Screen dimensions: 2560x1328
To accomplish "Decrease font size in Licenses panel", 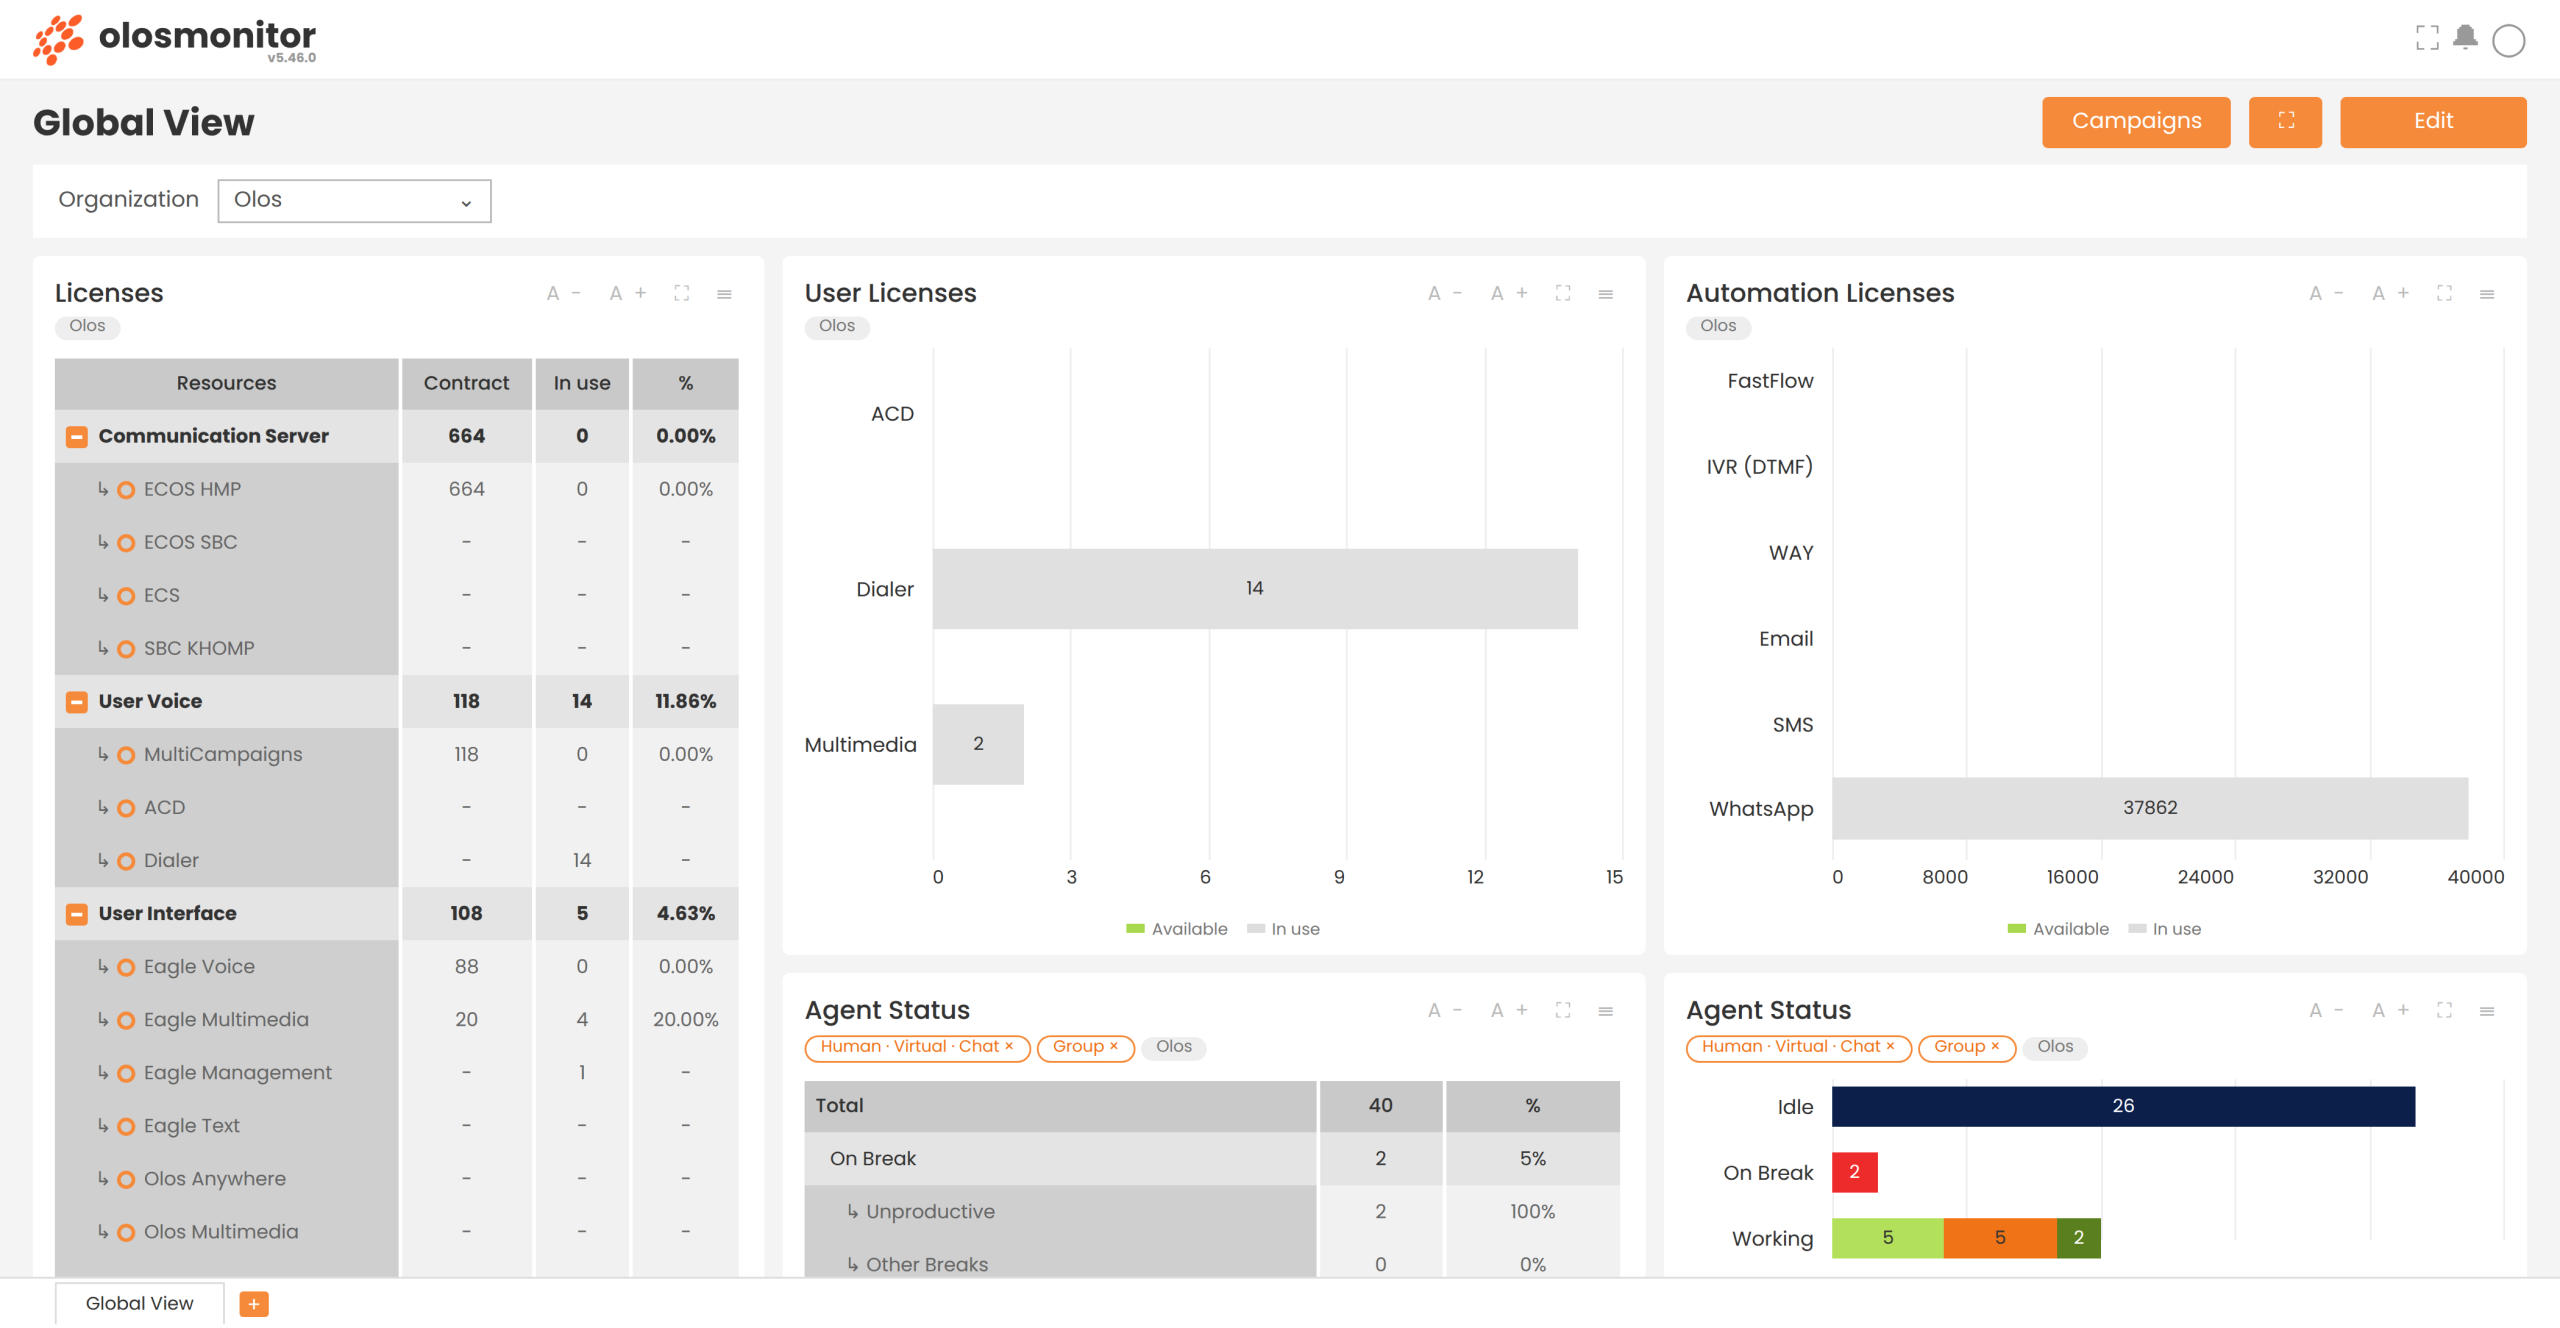I will pos(563,294).
